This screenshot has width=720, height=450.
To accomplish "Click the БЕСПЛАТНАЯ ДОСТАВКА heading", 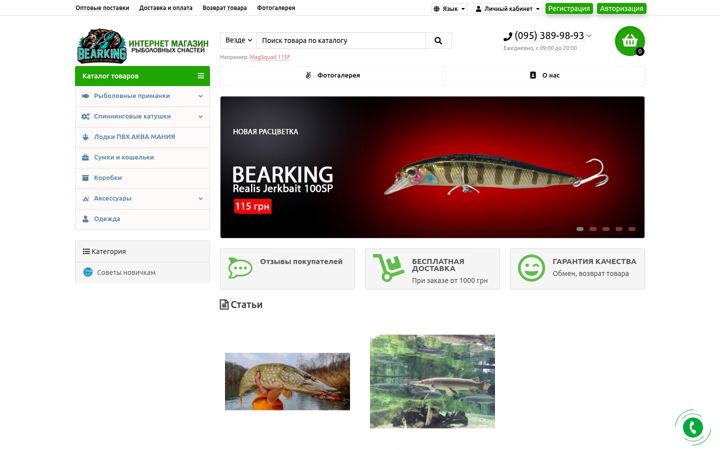I will [438, 265].
